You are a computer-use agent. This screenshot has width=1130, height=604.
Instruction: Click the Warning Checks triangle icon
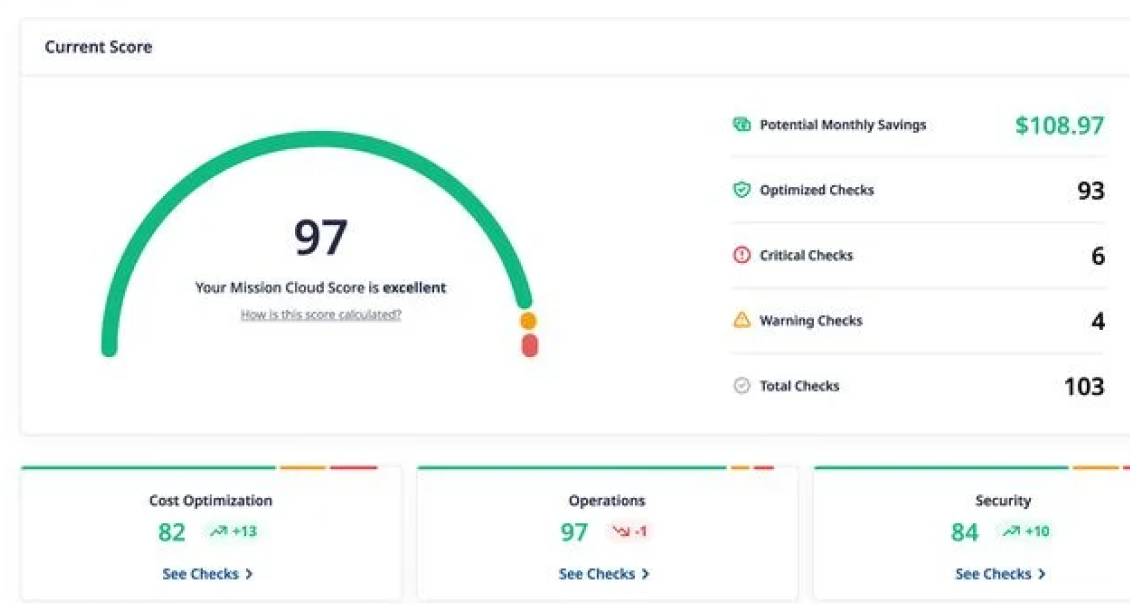(x=742, y=319)
